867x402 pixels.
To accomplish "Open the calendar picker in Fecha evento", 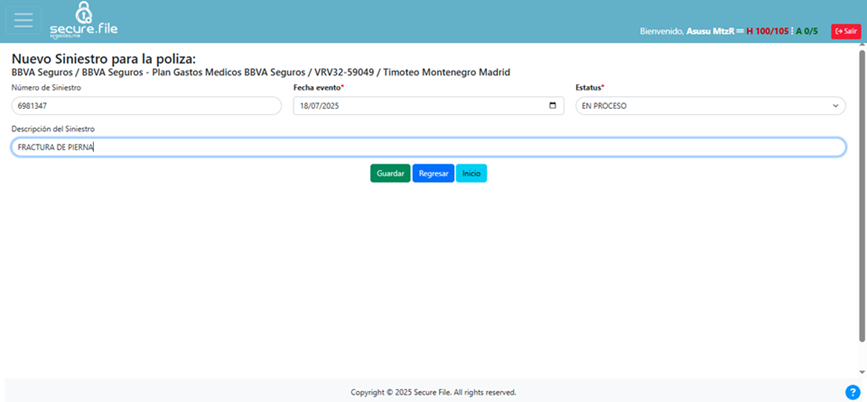I will point(553,106).
